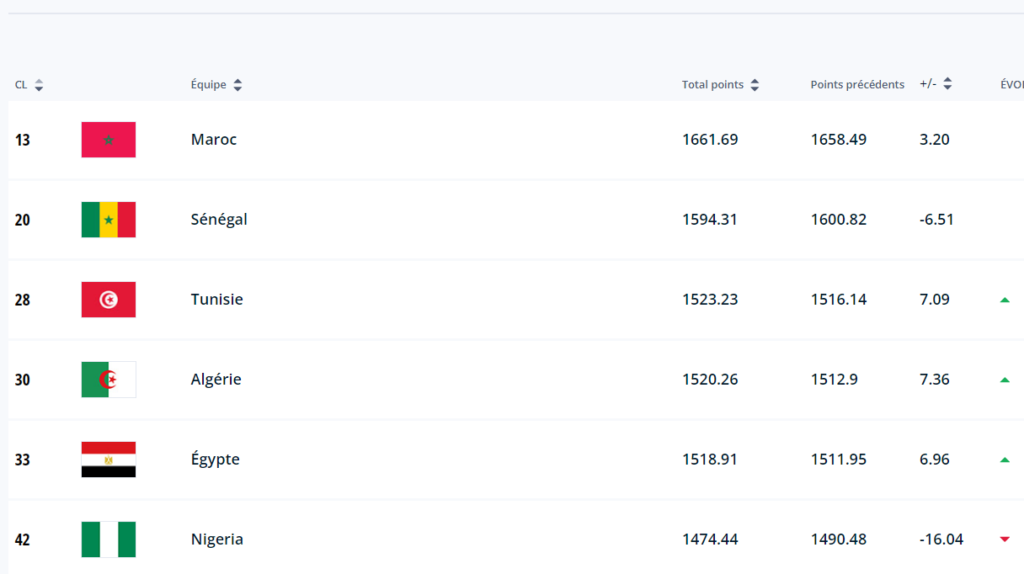Click the Nigeria flag image
Image resolution: width=1024 pixels, height=574 pixels.
point(108,539)
